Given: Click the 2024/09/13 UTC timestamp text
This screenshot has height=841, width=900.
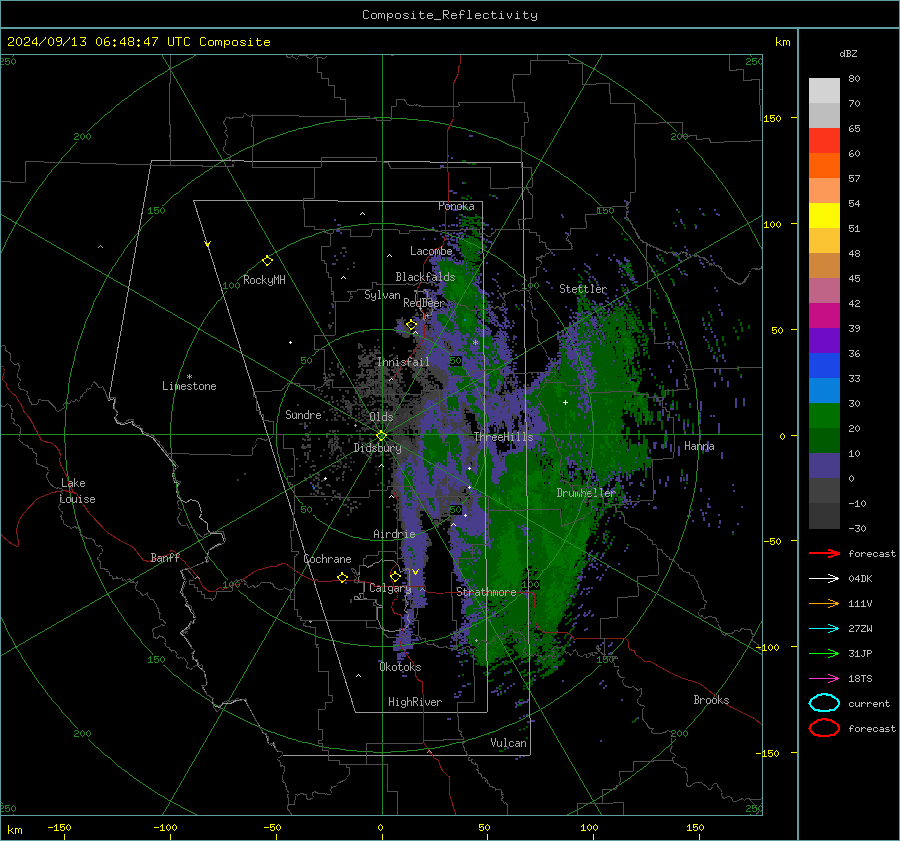Looking at the screenshot, I should [139, 42].
